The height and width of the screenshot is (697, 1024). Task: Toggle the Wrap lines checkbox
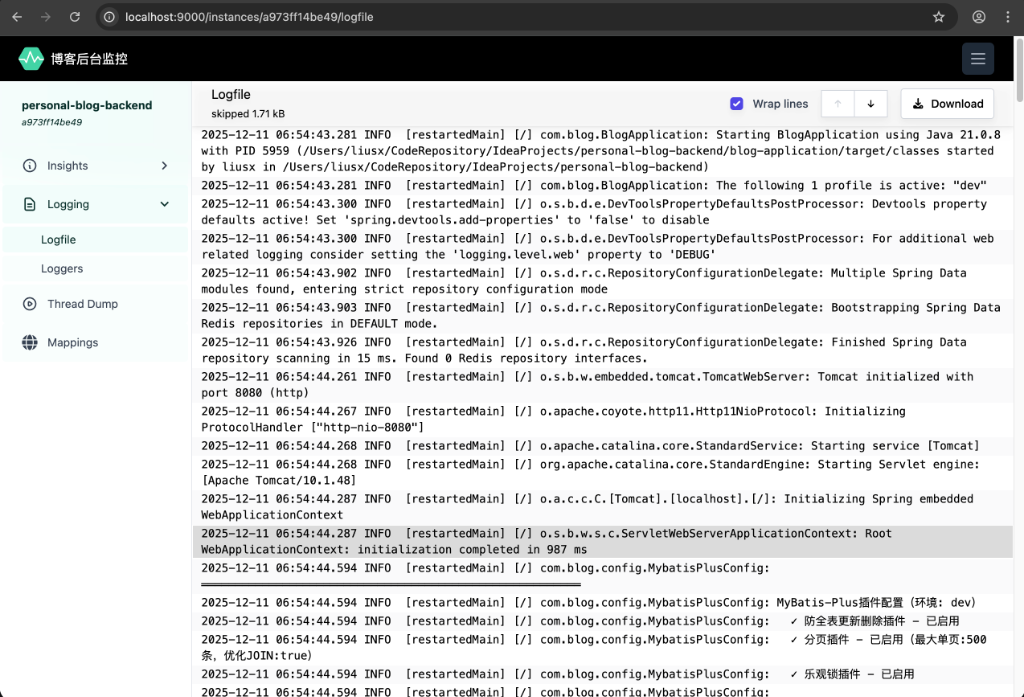pos(737,104)
